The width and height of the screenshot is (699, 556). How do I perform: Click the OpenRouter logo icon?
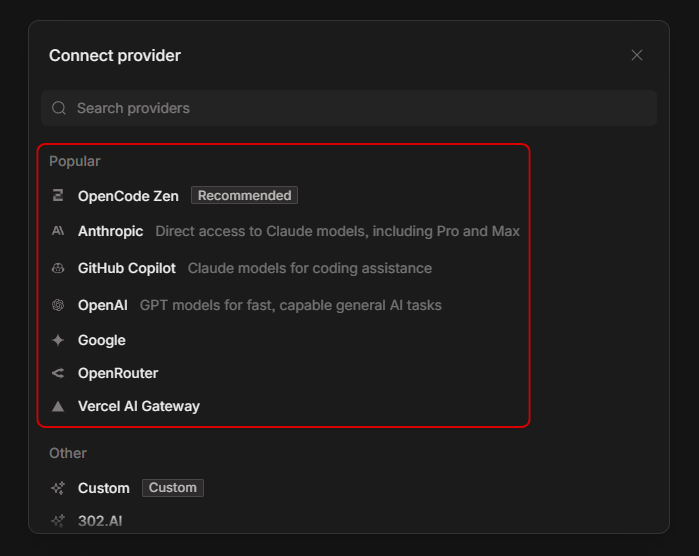(58, 373)
